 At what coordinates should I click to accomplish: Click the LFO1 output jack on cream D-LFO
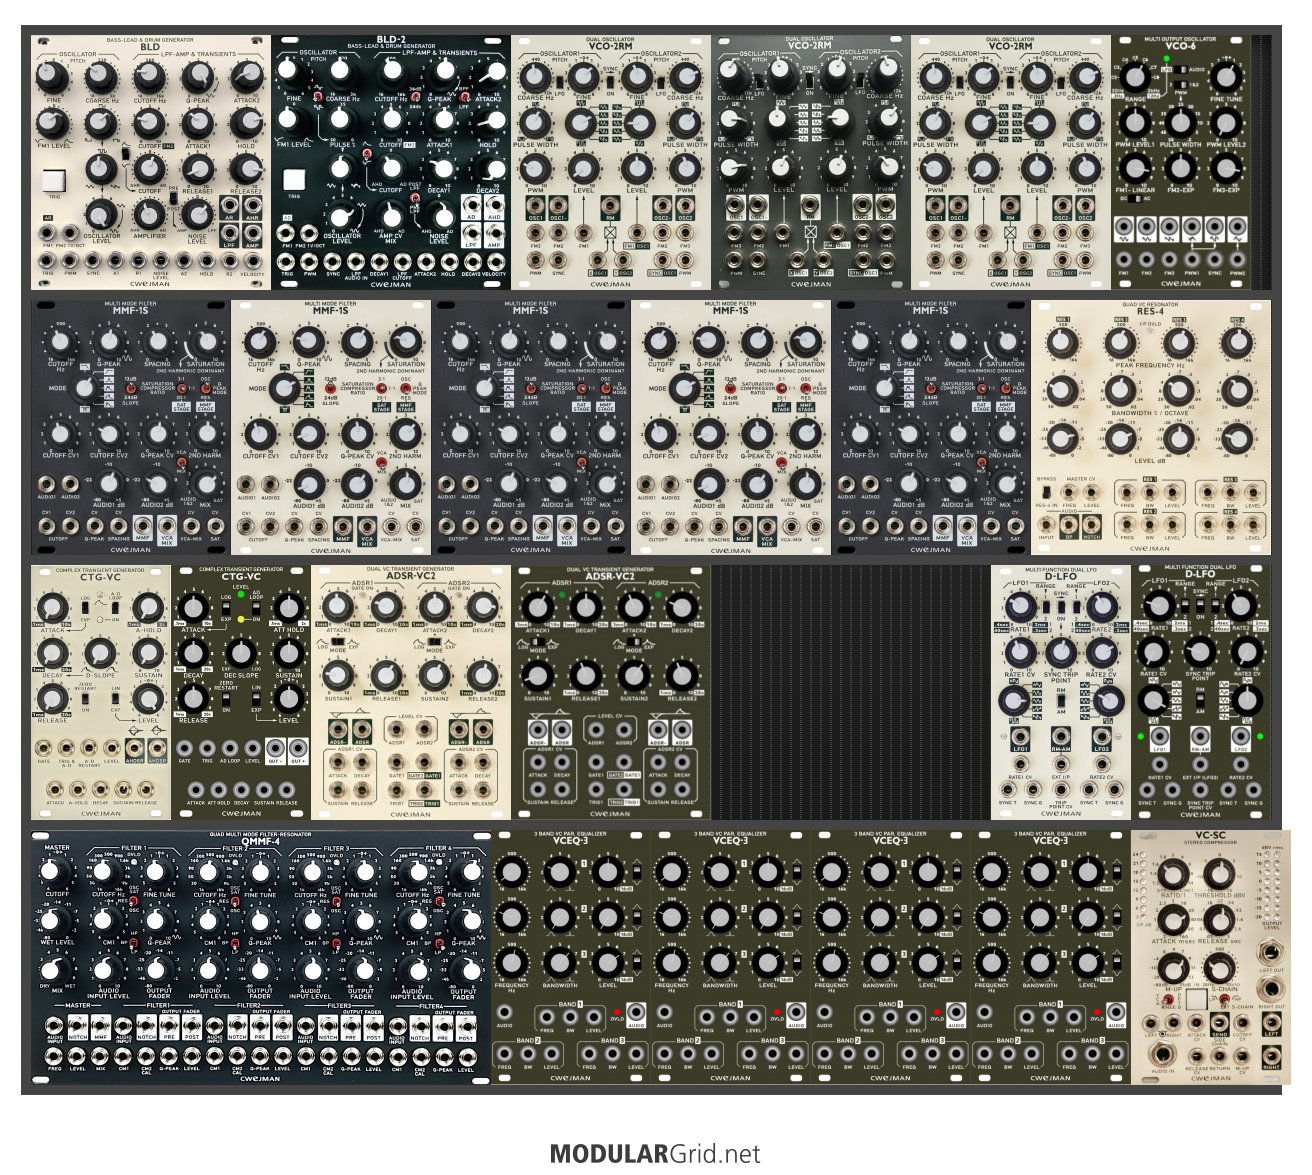pos(1021,736)
